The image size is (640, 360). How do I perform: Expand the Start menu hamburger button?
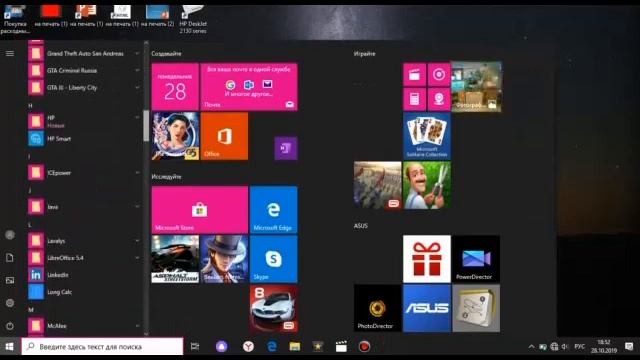[10, 53]
